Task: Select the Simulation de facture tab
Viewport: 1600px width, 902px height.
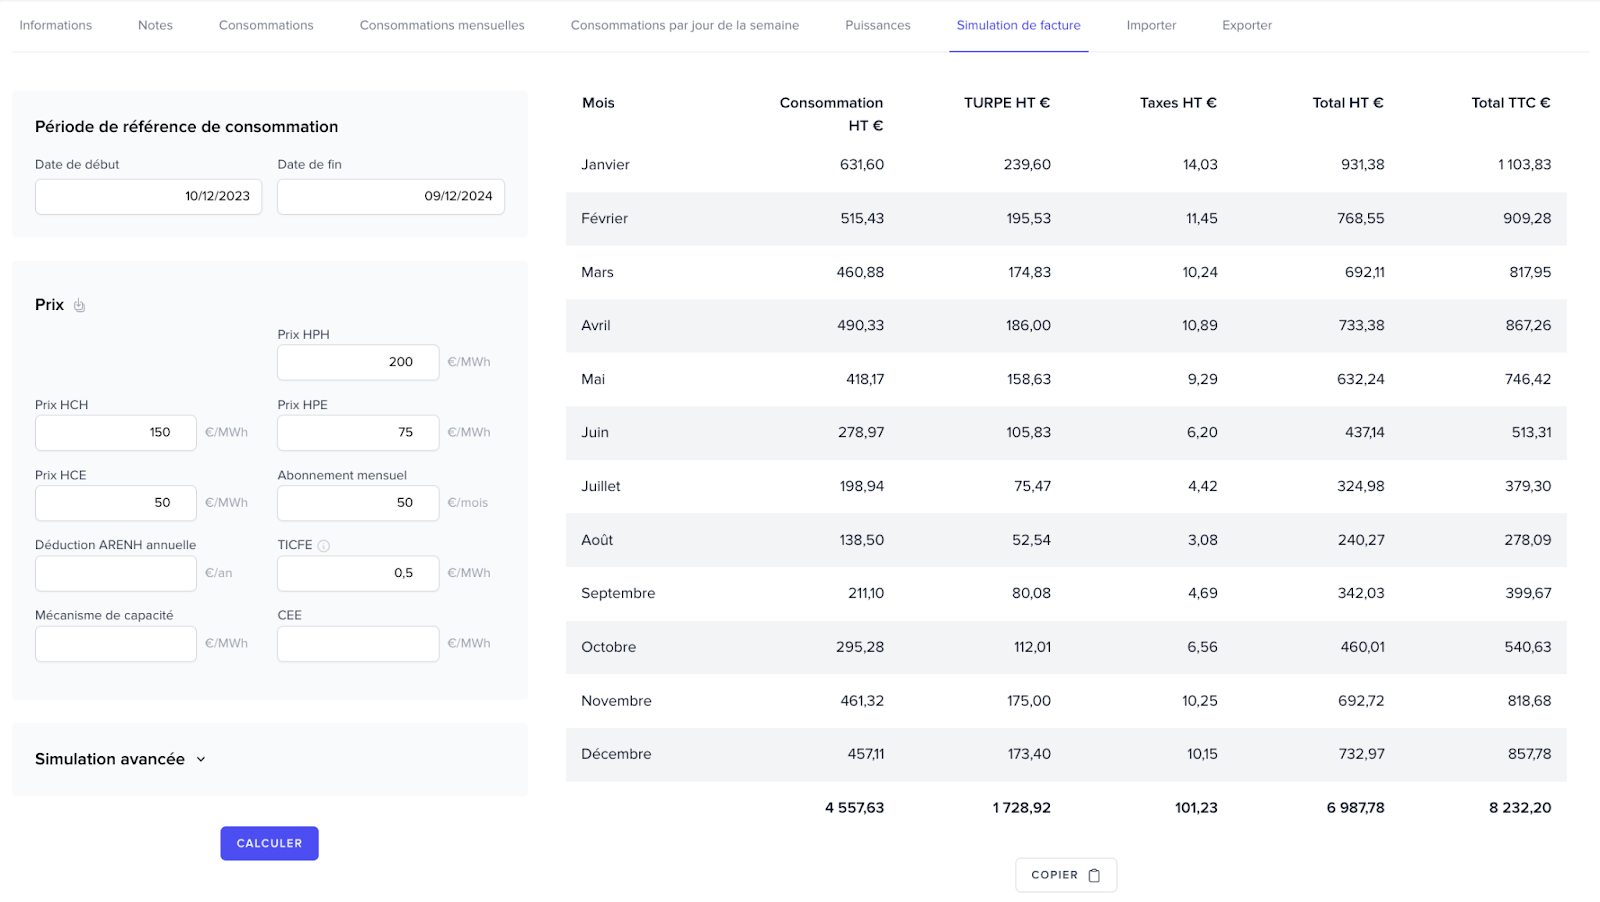Action: coord(1018,25)
